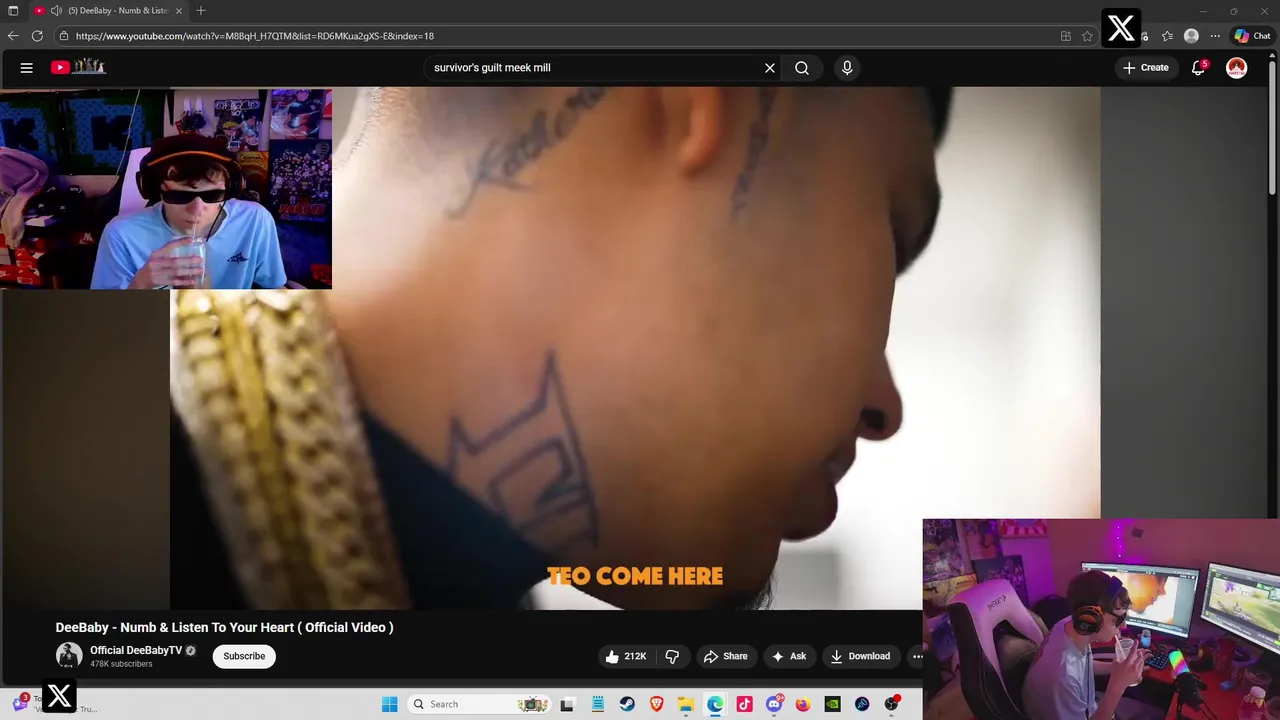Screen dimensions: 1280x720
Task: Open File Explorer from taskbar
Action: point(686,704)
